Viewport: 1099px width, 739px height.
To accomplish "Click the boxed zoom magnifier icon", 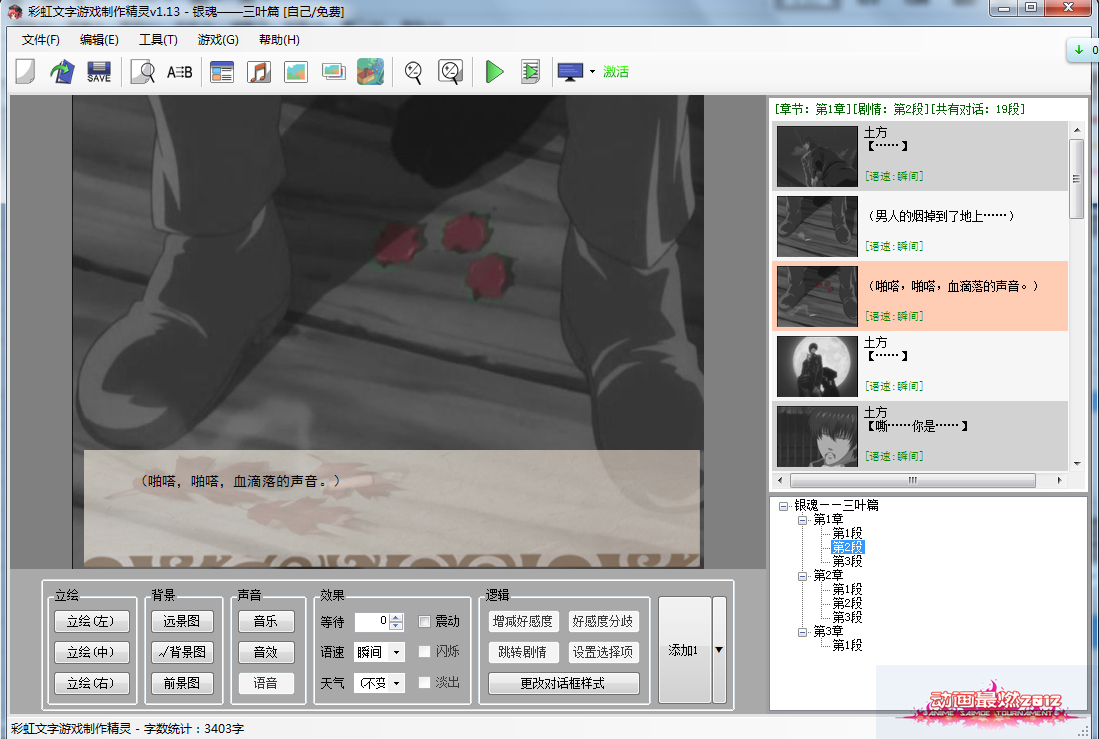I will click(x=450, y=72).
